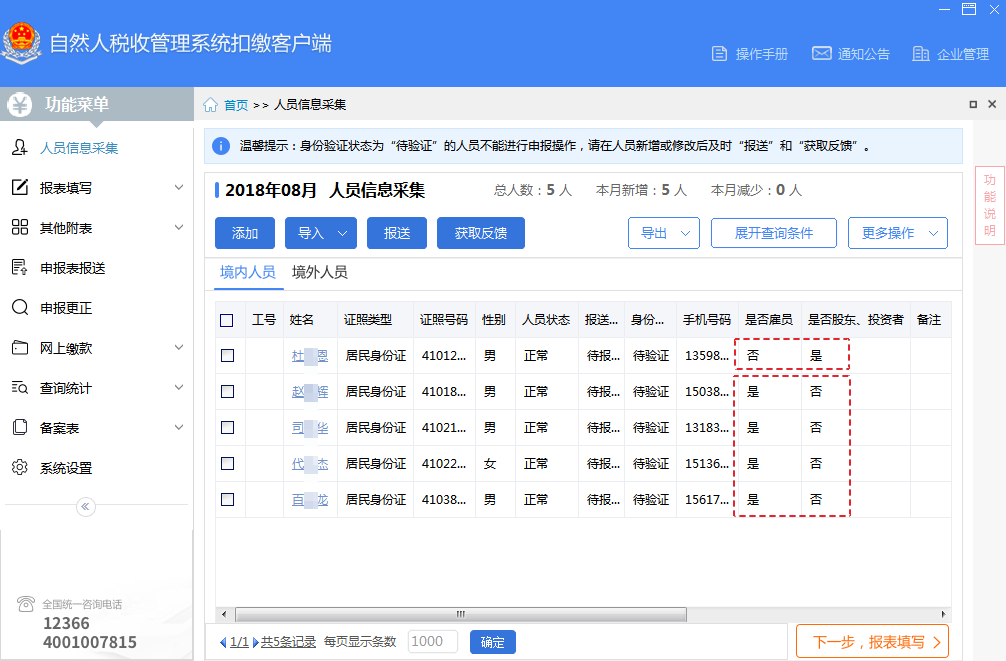Click the 报送 button
The image size is (1006, 661).
coord(396,233)
